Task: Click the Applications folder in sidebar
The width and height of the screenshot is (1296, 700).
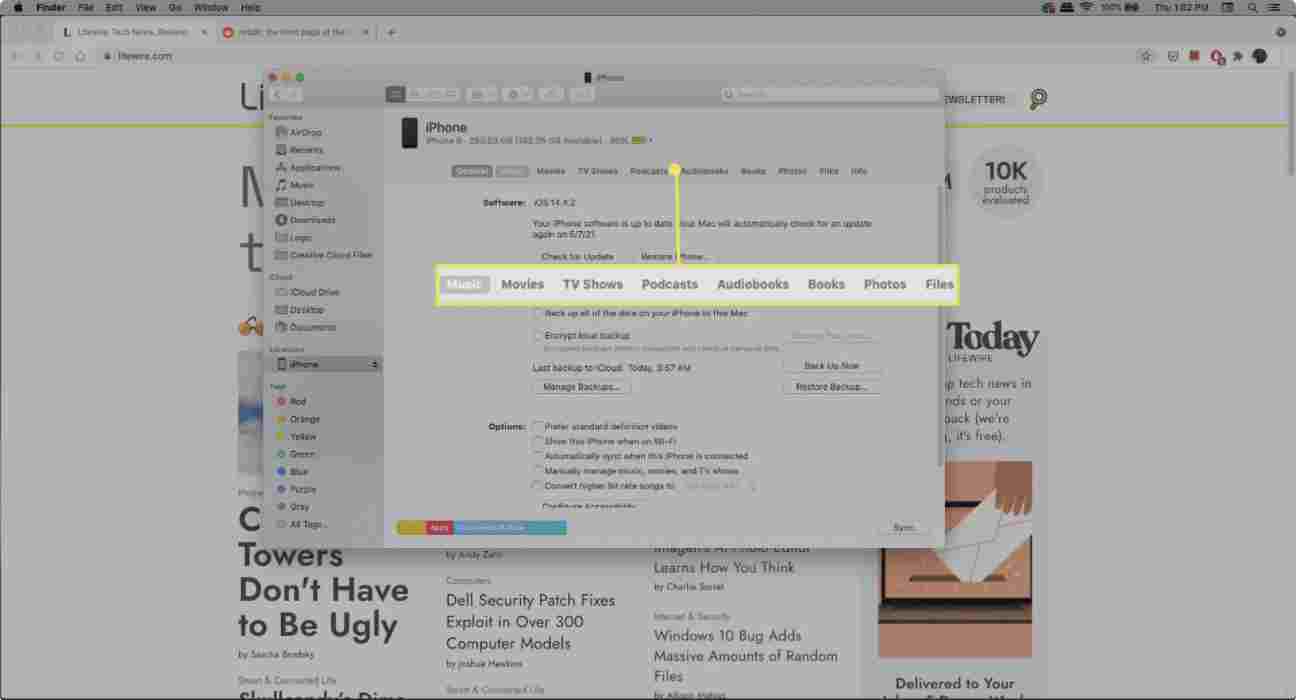Action: [314, 168]
